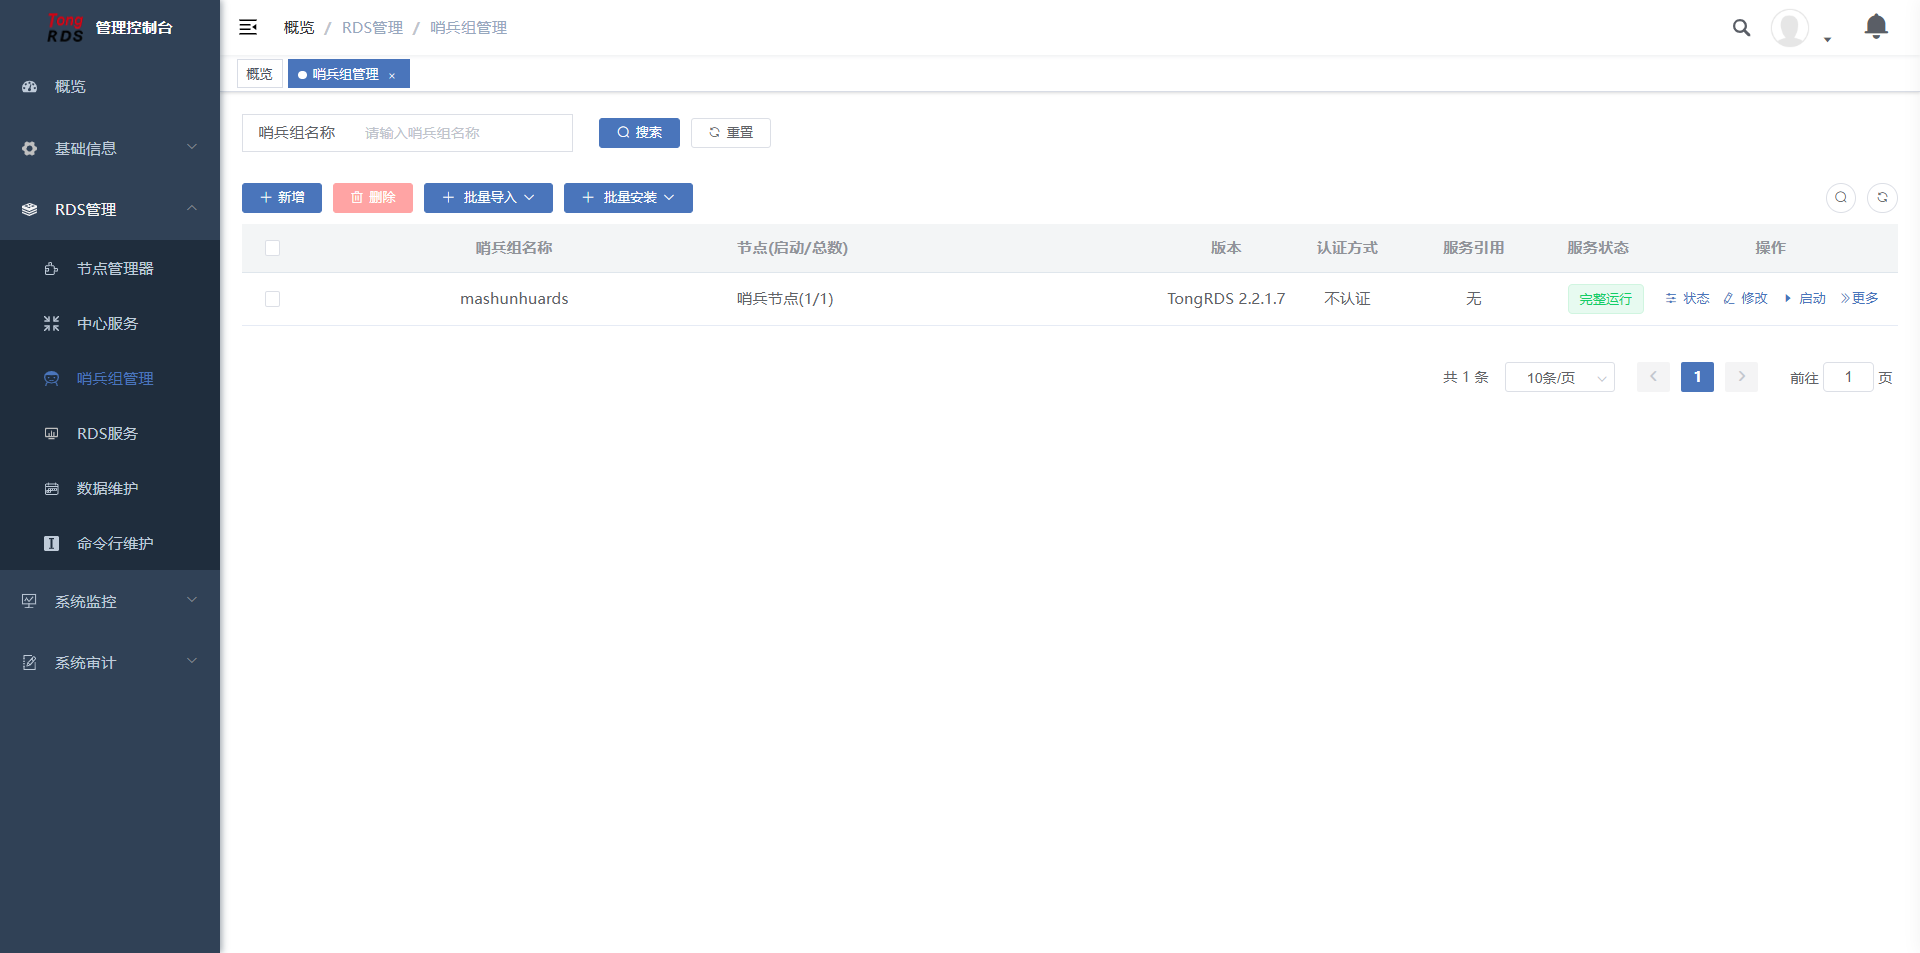
Task: Click the 节点管理器 sidebar icon
Action: [51, 269]
